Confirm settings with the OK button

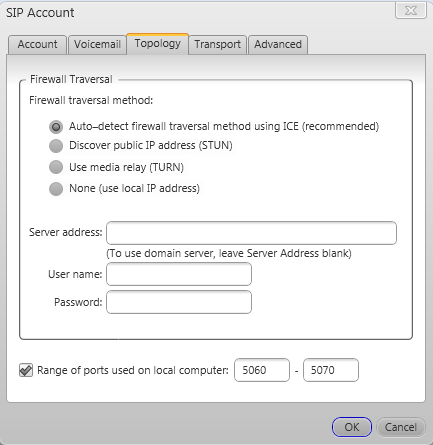(352, 427)
